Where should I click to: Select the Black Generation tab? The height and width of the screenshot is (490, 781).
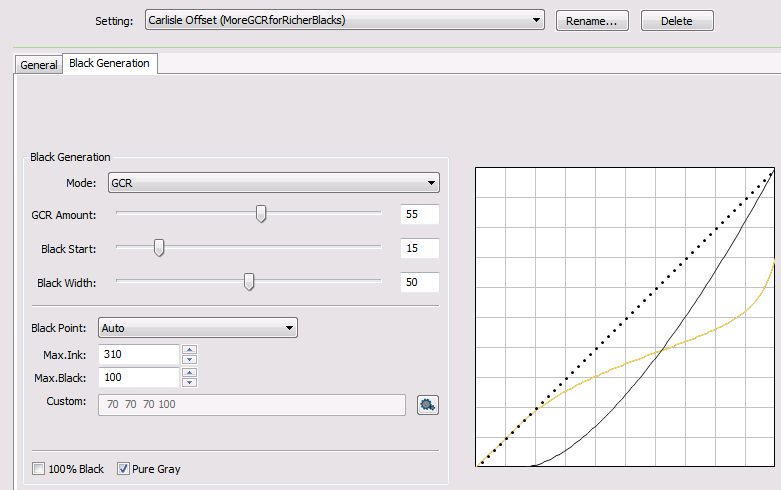109,64
